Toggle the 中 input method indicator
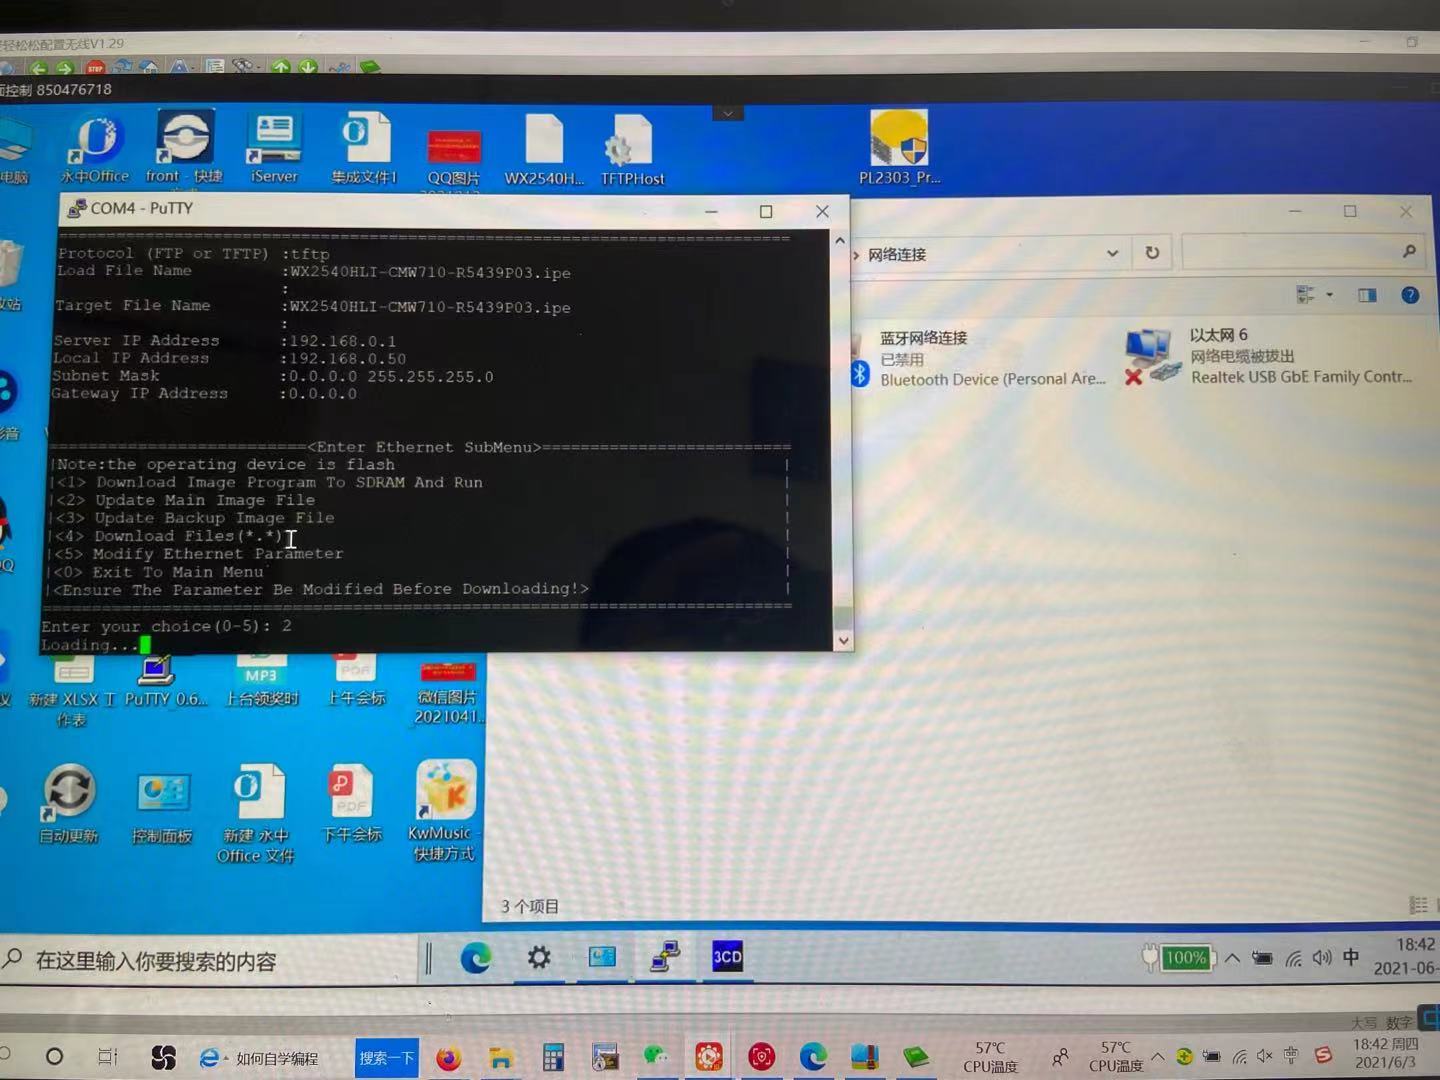The height and width of the screenshot is (1080, 1440). point(1351,957)
